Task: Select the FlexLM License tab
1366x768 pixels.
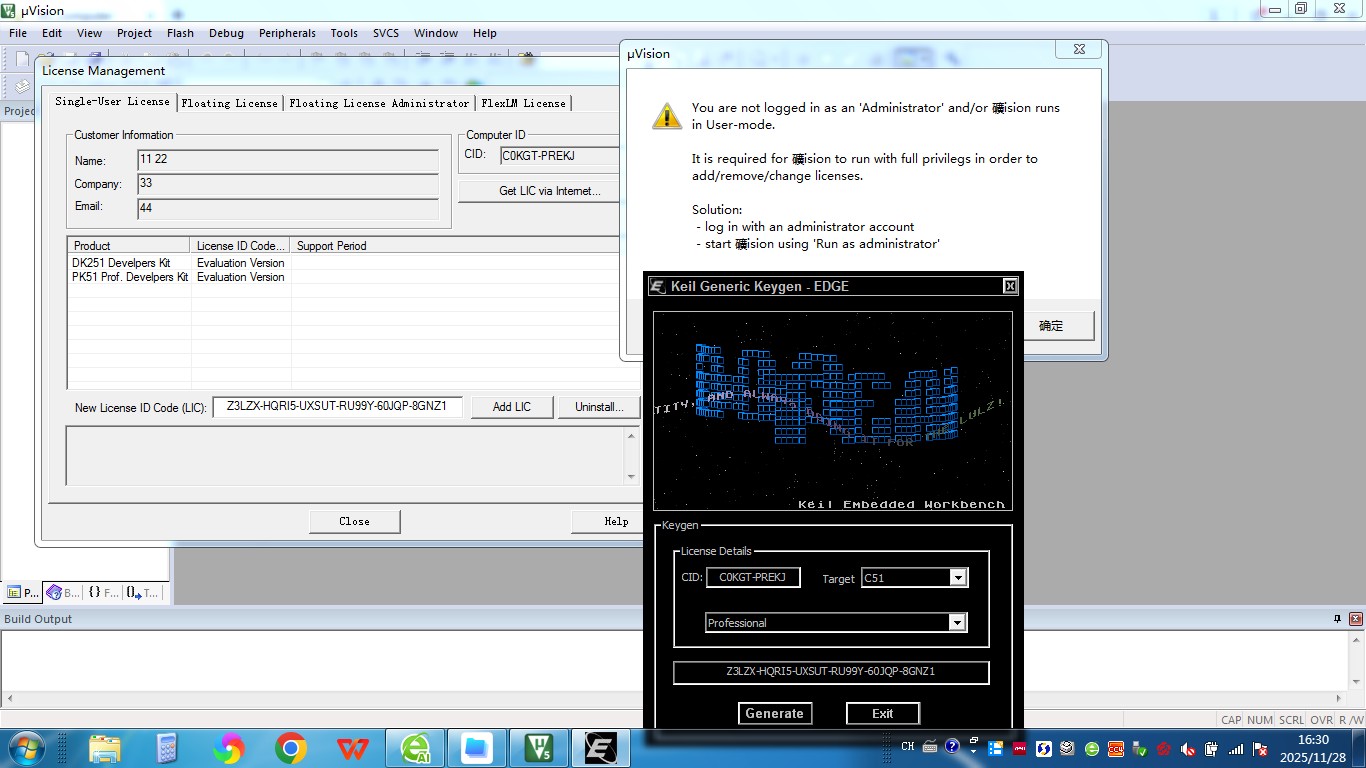Action: (523, 103)
